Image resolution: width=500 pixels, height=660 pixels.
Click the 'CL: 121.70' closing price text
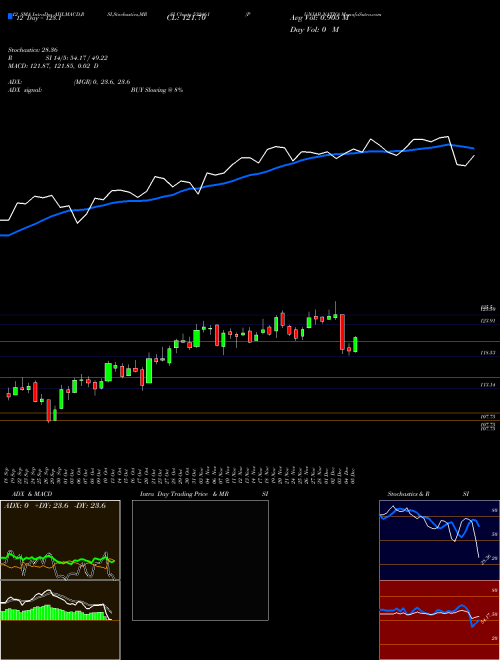click(x=186, y=18)
